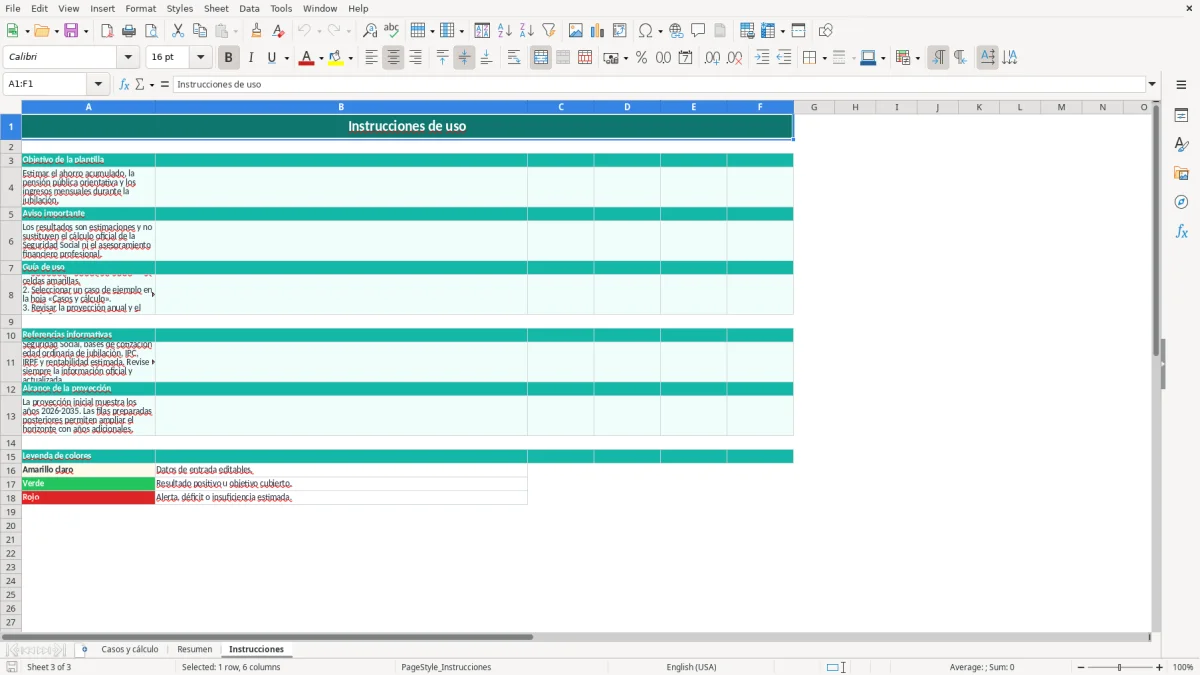Open the Sidebar Properties panel

click(1181, 115)
